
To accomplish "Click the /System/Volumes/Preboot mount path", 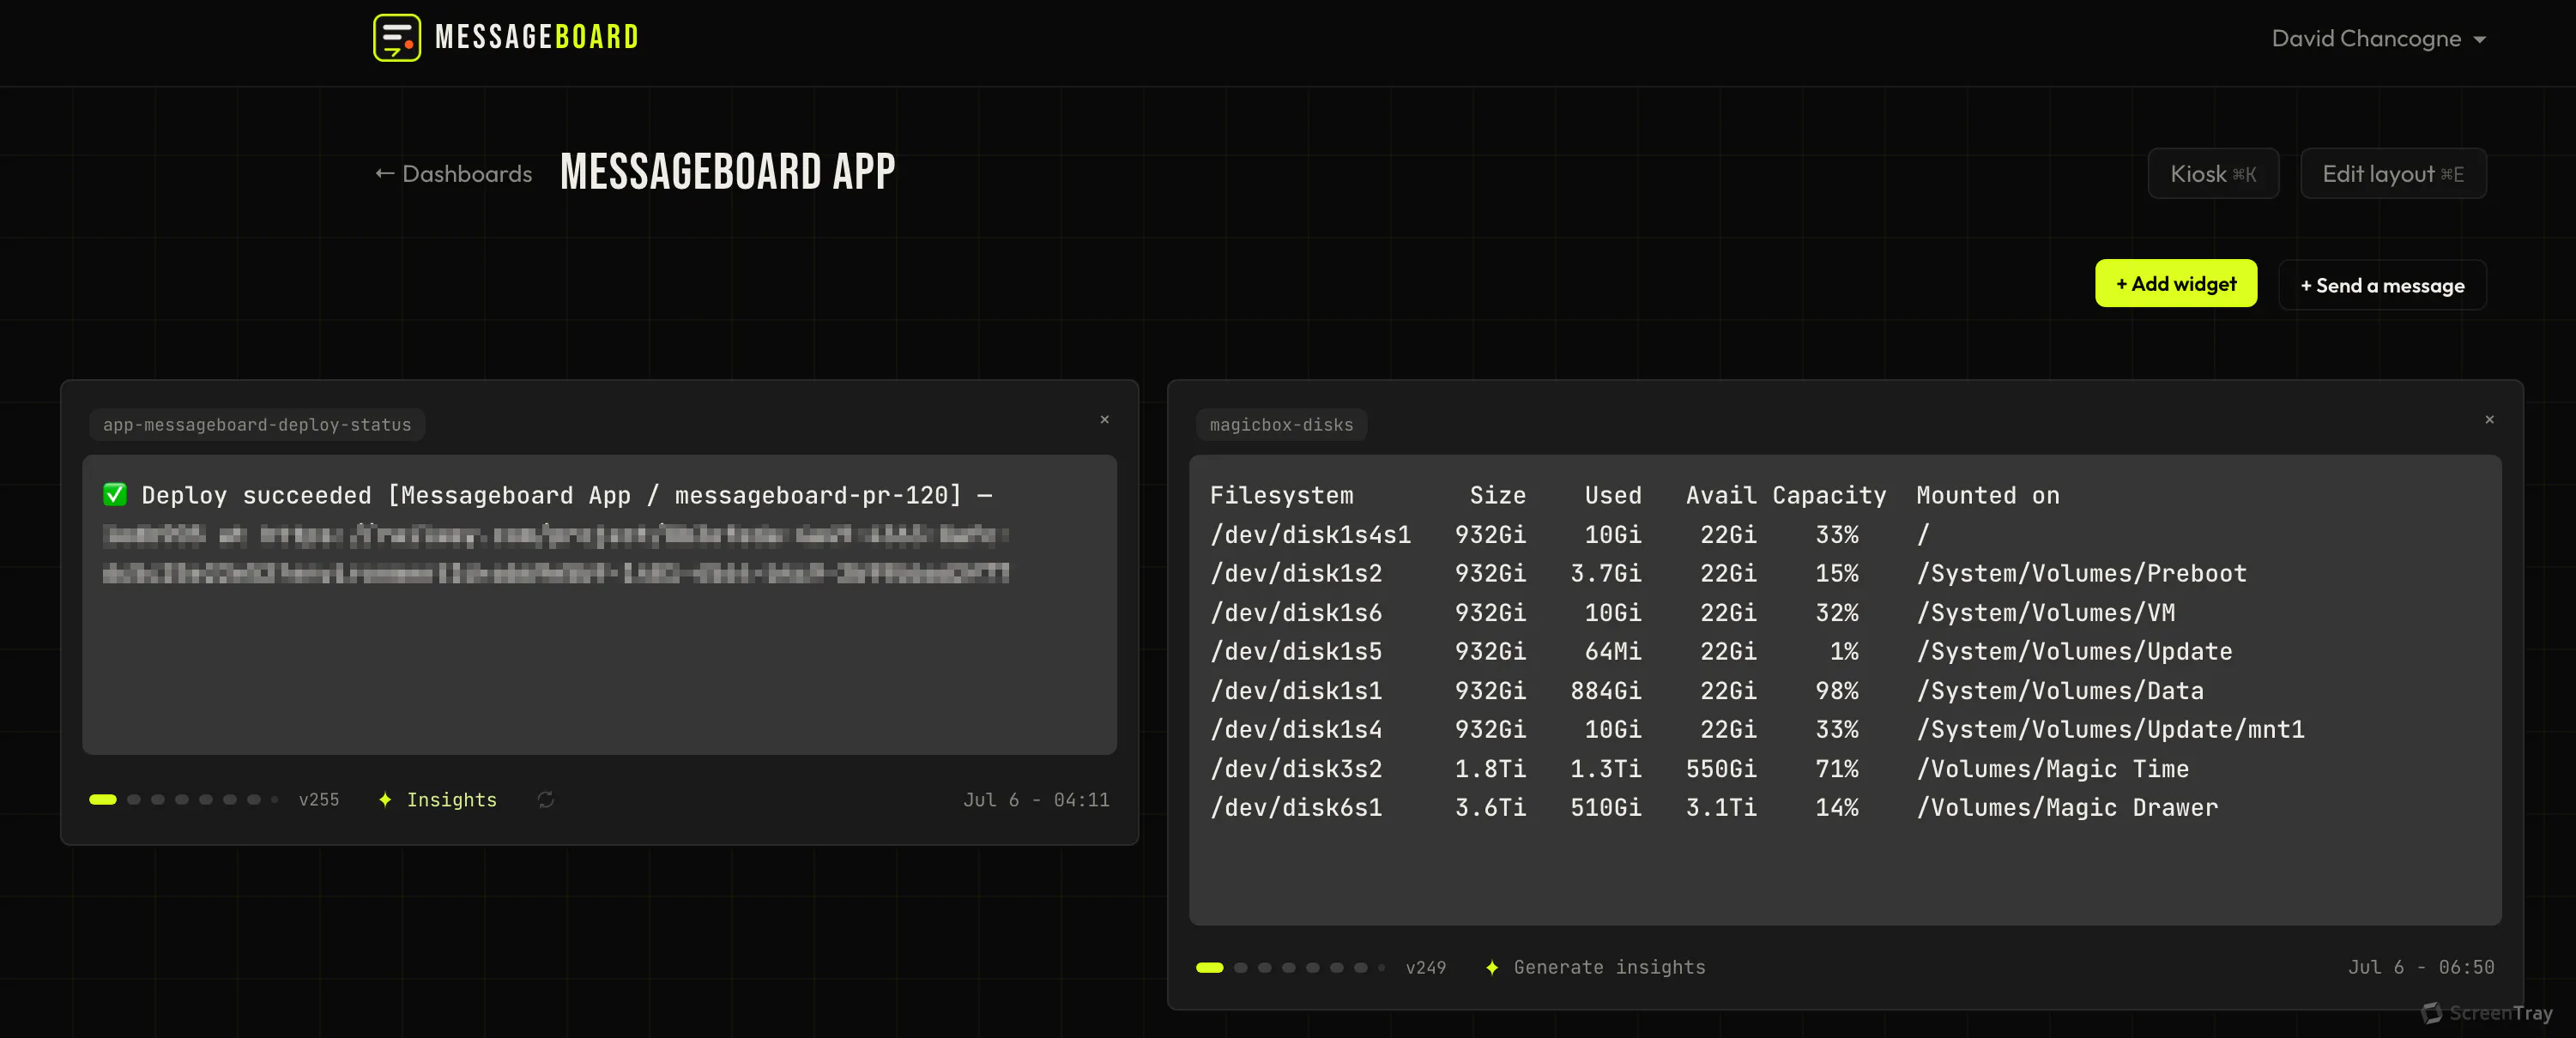I will (2082, 573).
